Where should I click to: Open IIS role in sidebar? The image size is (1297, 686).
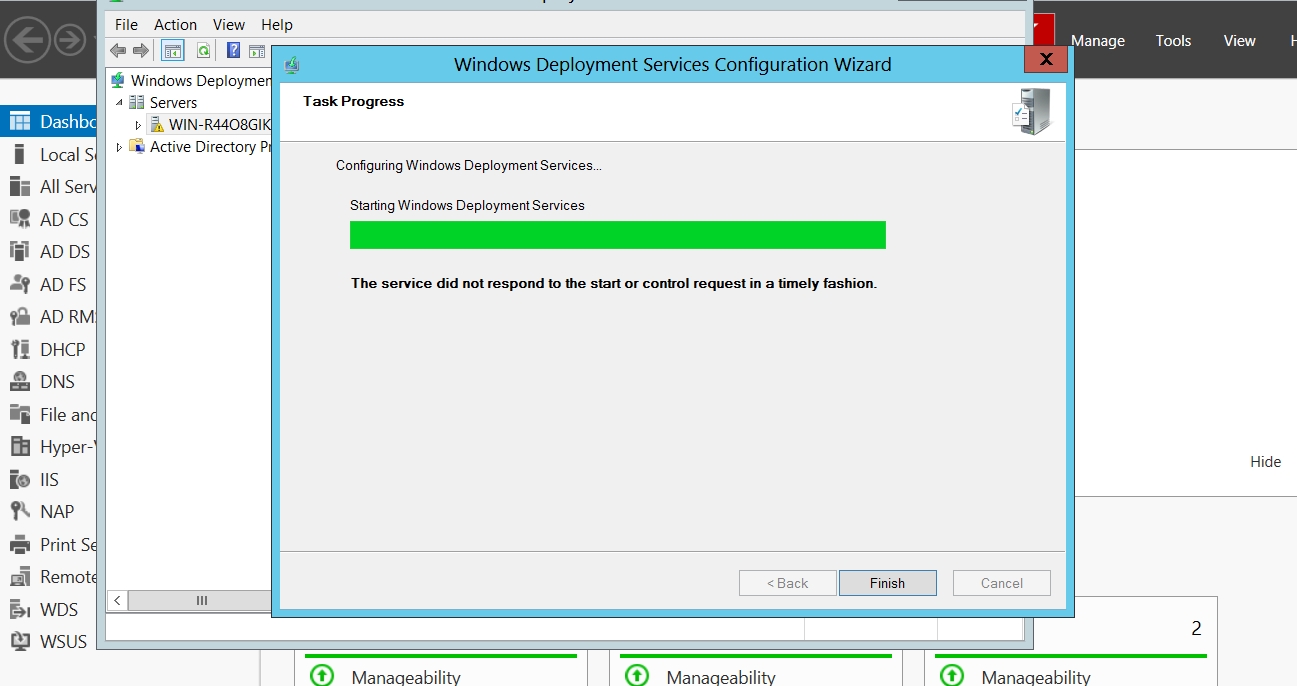click(x=48, y=479)
